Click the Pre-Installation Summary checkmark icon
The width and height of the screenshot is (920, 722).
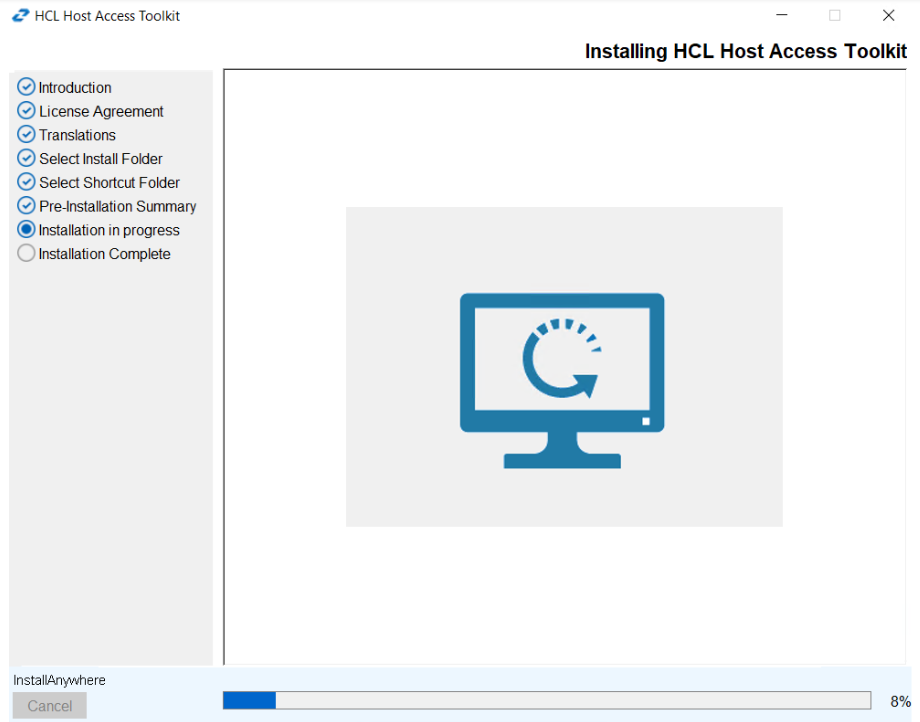(x=26, y=205)
